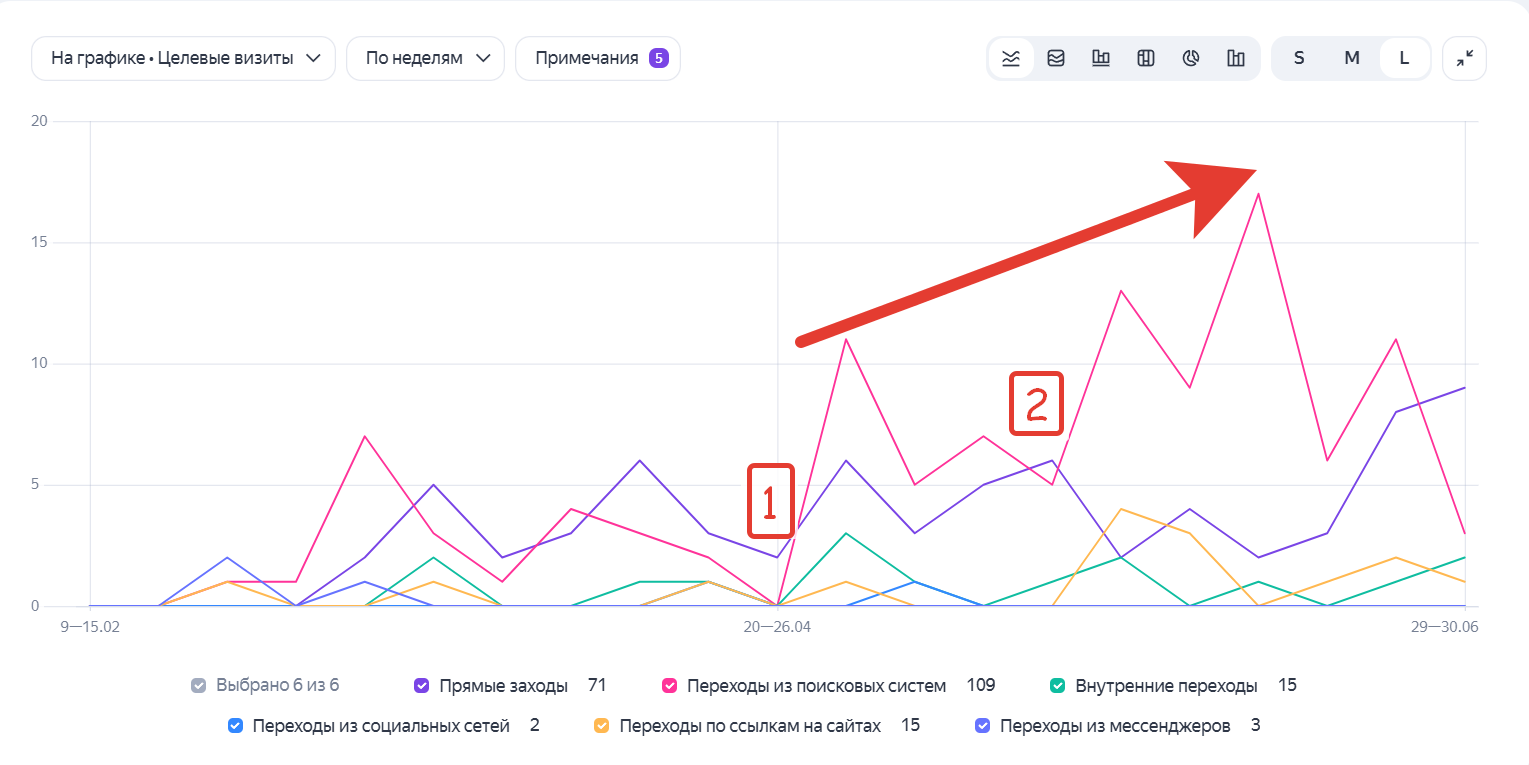
Task: Open the 'На графике • Целевые визиты' dropdown
Action: click(x=183, y=58)
